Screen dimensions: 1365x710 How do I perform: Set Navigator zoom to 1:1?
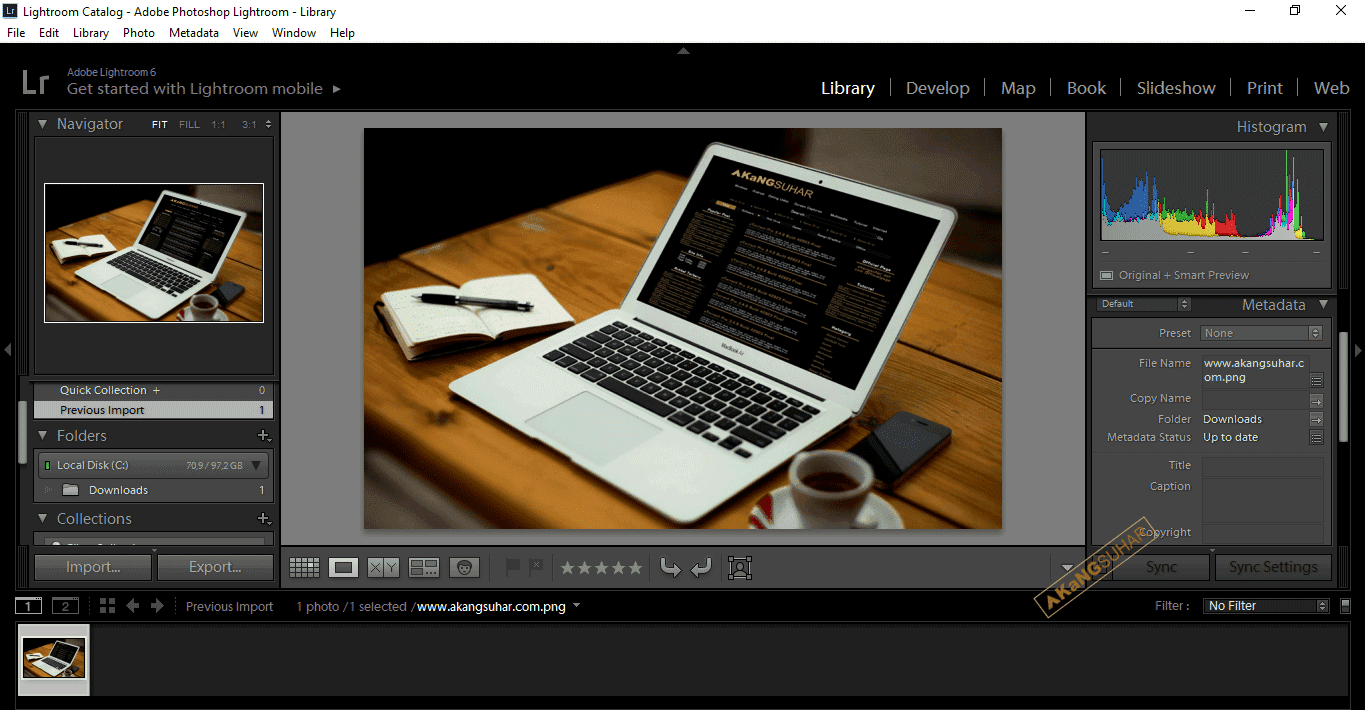218,125
